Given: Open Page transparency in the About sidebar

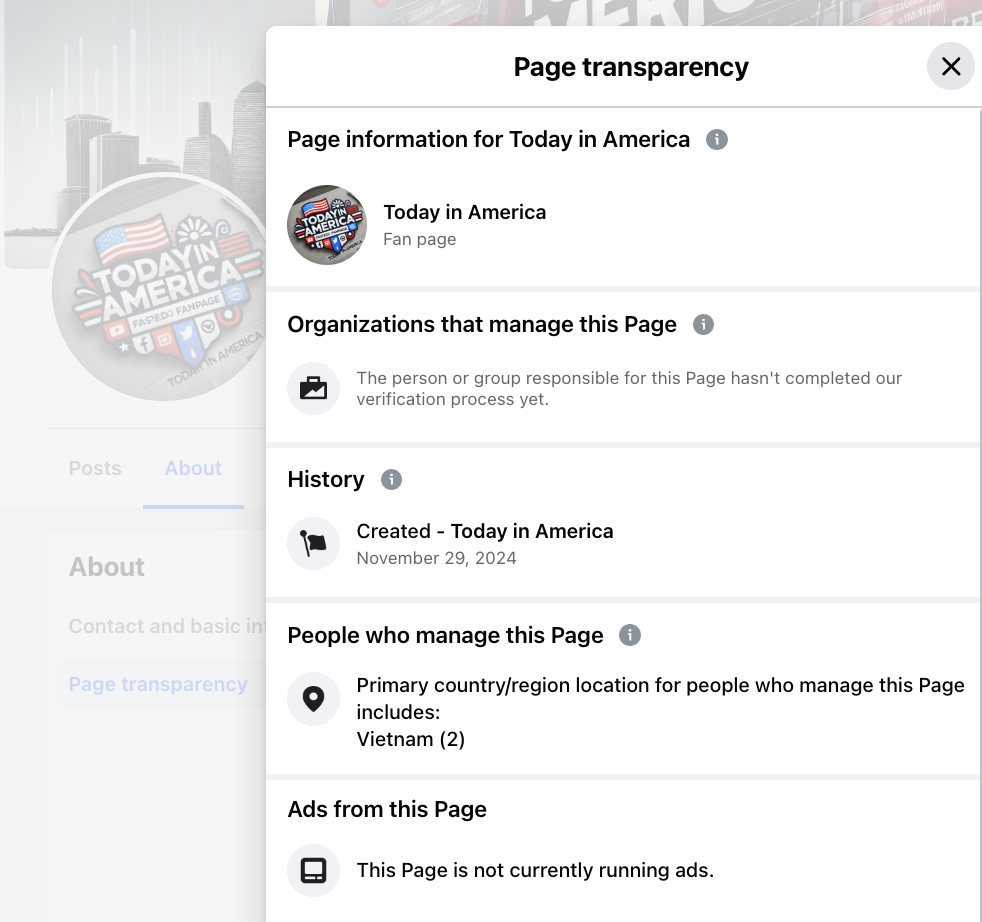Looking at the screenshot, I should pos(158,684).
